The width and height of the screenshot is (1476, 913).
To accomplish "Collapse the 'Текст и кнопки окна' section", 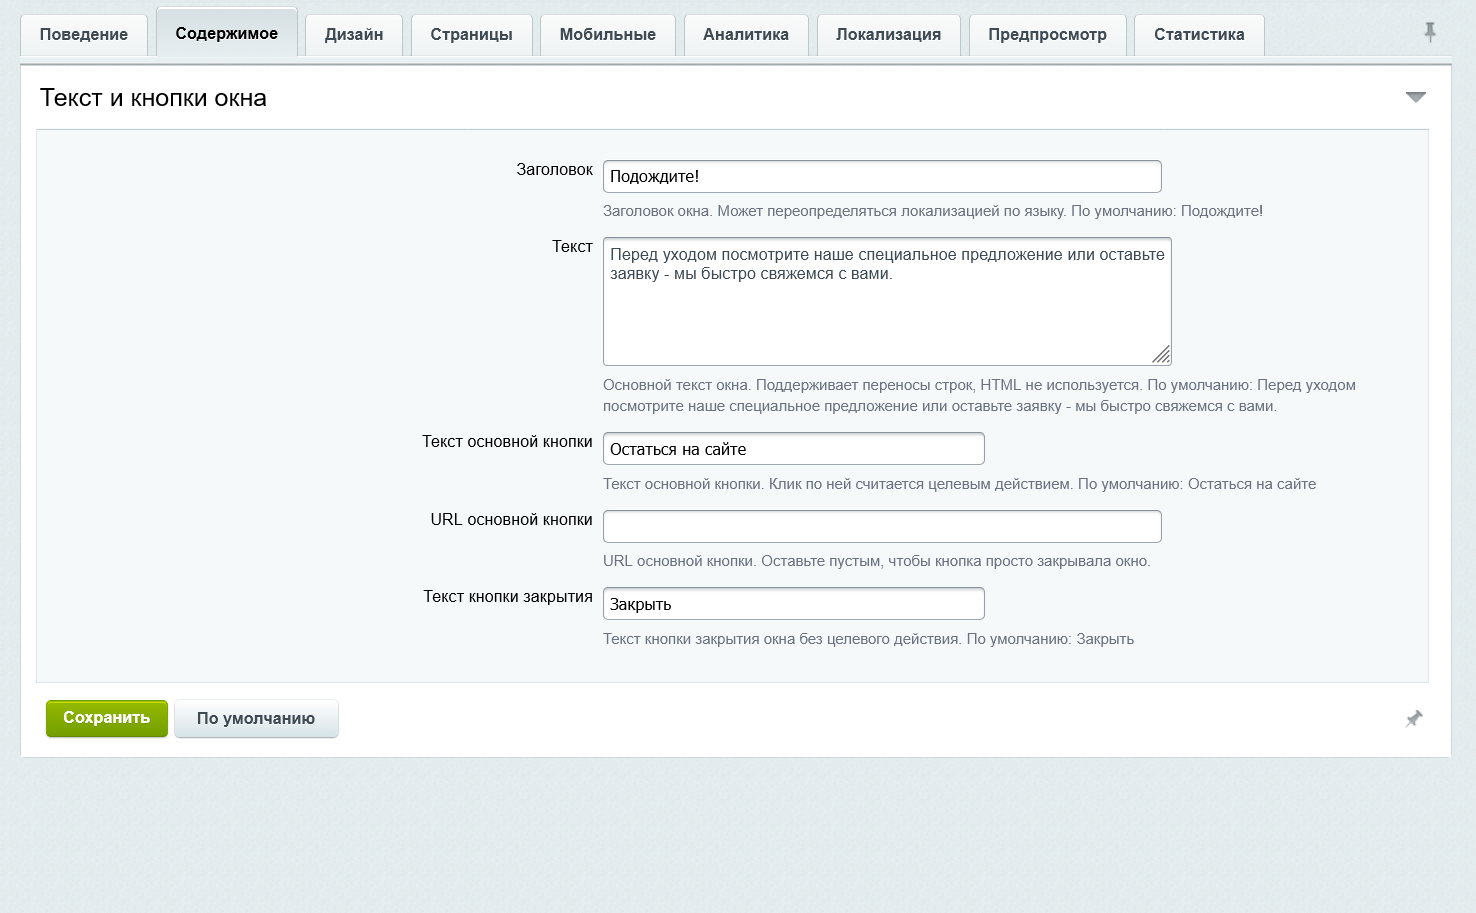I will point(1415,97).
